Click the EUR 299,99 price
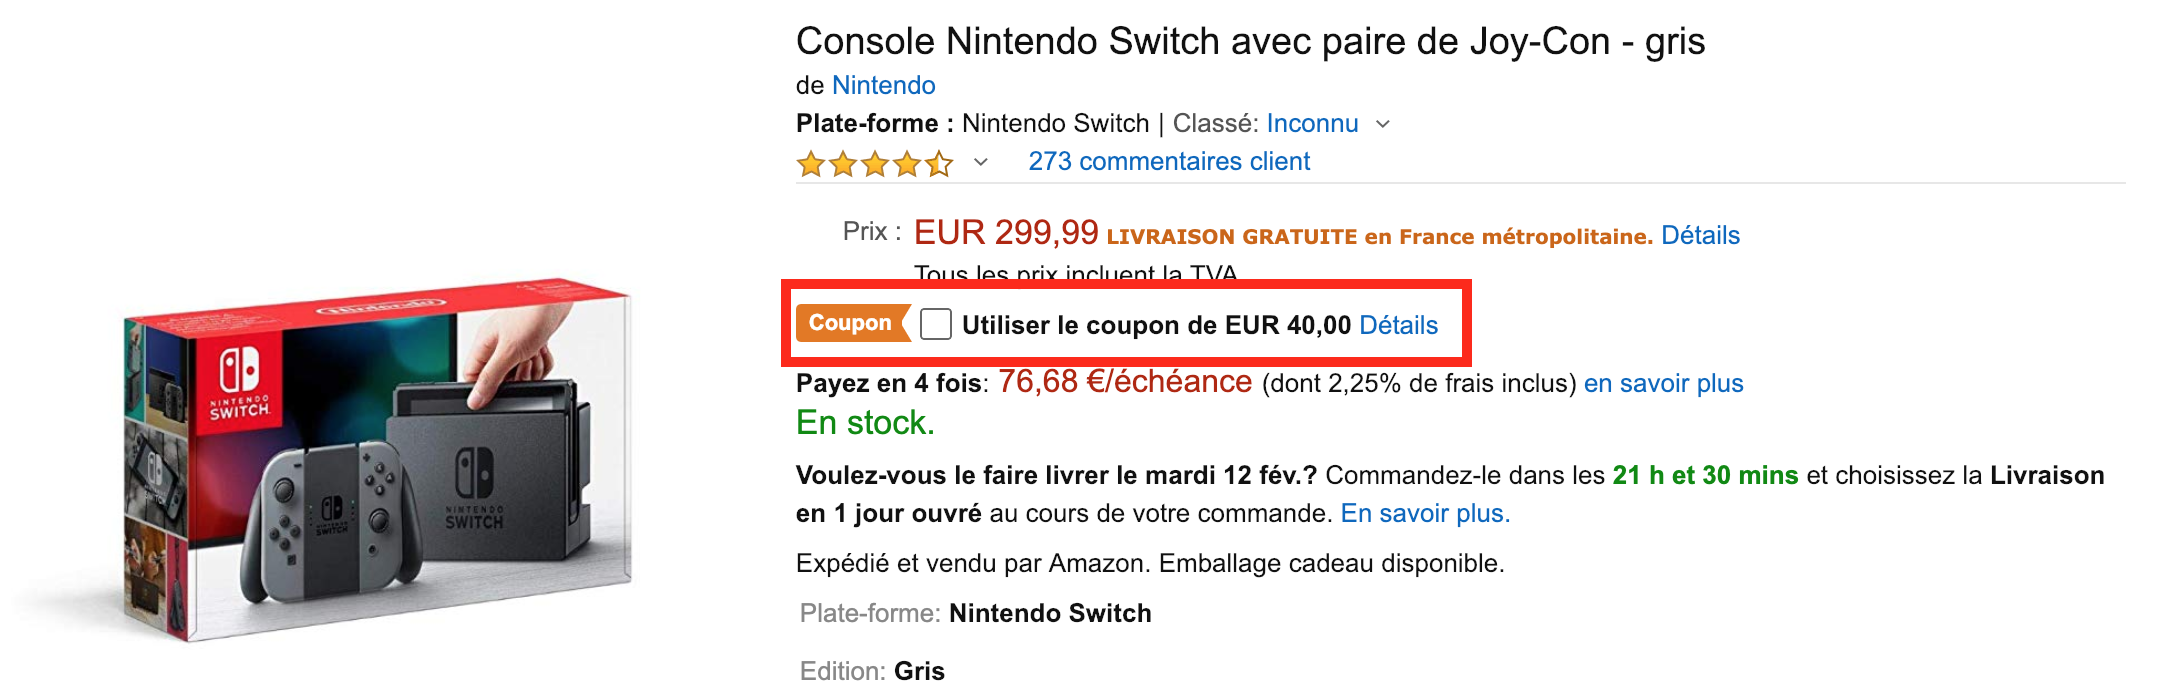This screenshot has width=2160, height=698. click(1005, 233)
